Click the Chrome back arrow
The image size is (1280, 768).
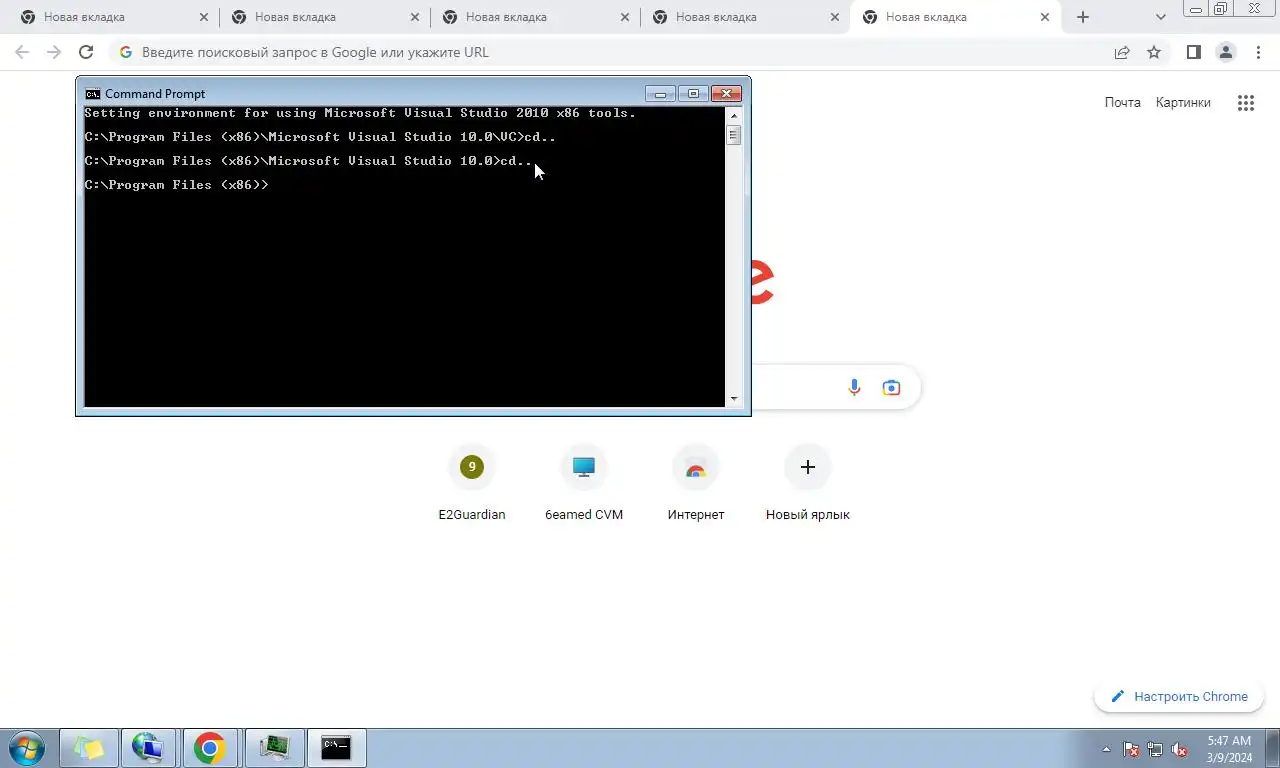22,52
